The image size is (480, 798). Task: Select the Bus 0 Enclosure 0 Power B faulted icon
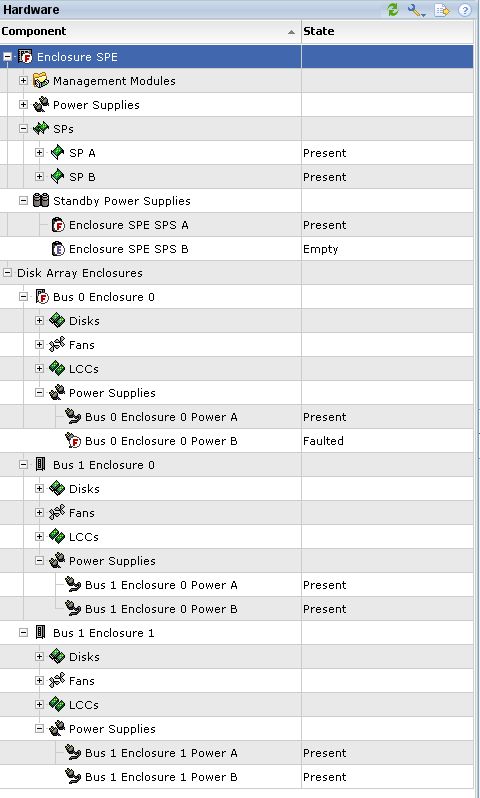pos(73,441)
